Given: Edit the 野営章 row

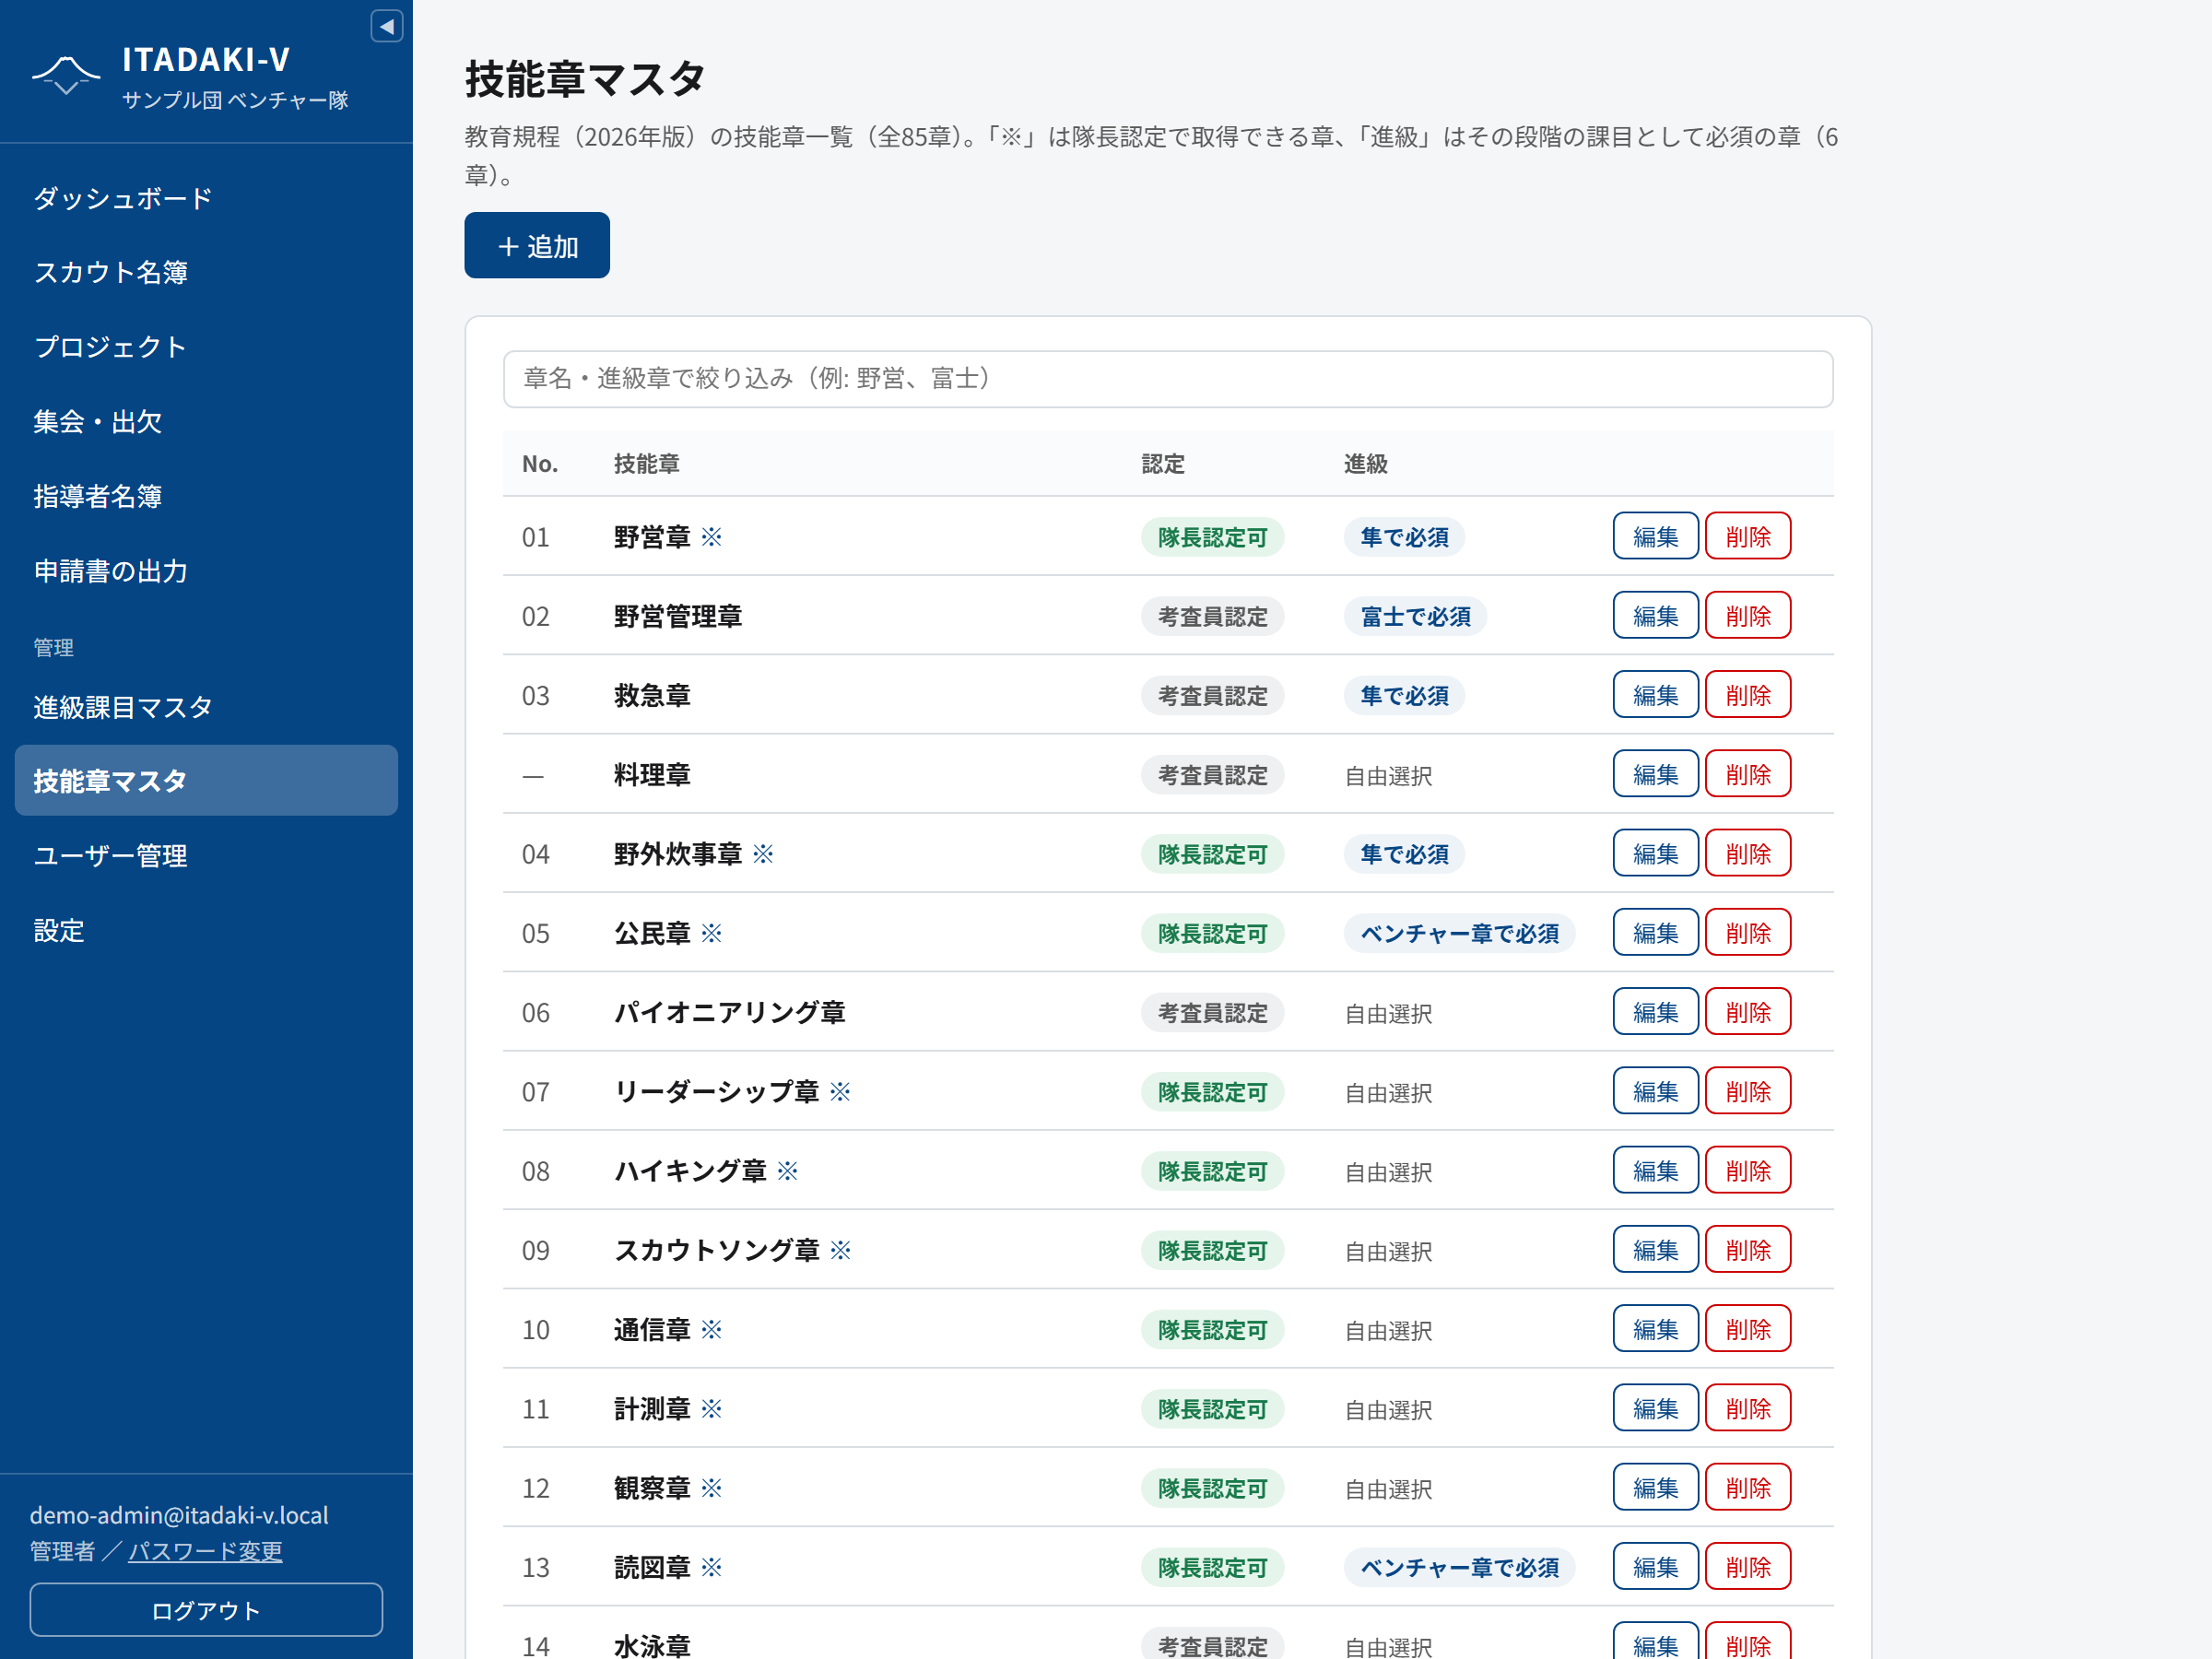Looking at the screenshot, I should [x=1655, y=537].
